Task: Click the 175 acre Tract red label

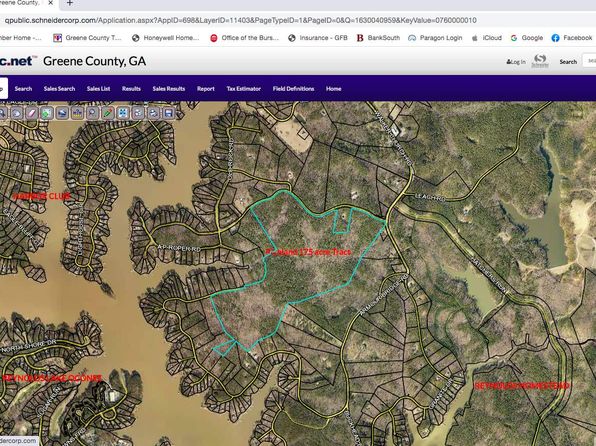Action: click(308, 252)
